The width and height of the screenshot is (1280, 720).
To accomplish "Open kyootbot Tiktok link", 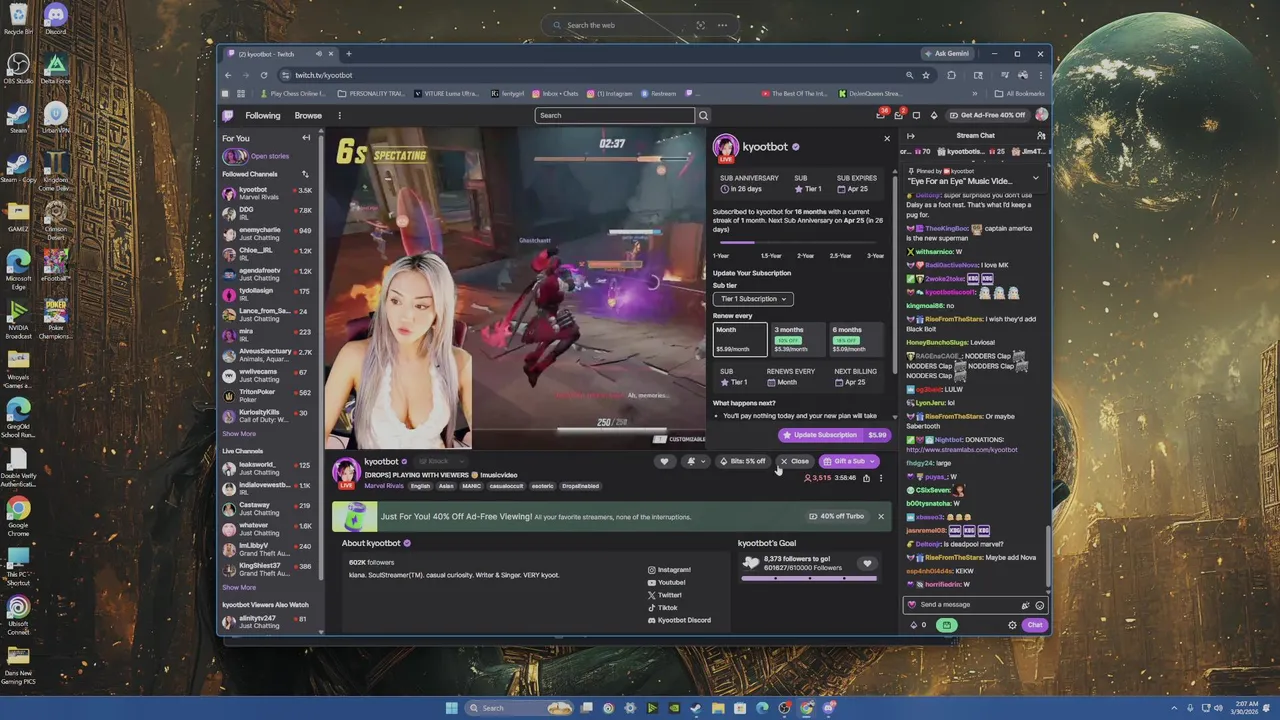I will [x=662, y=607].
